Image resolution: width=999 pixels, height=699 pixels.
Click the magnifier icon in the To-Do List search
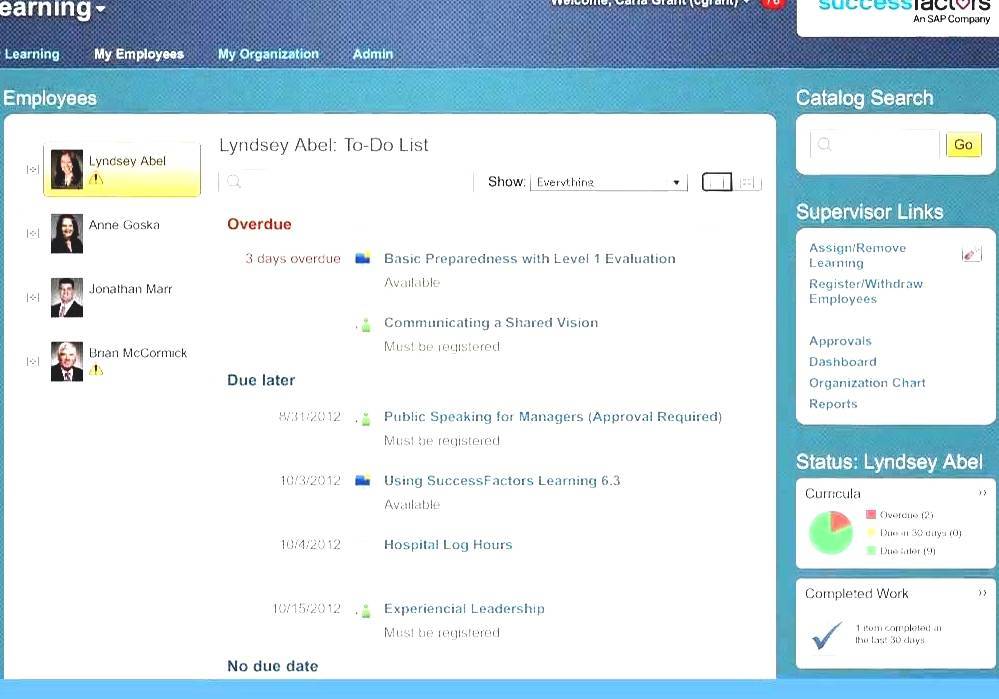tap(234, 182)
